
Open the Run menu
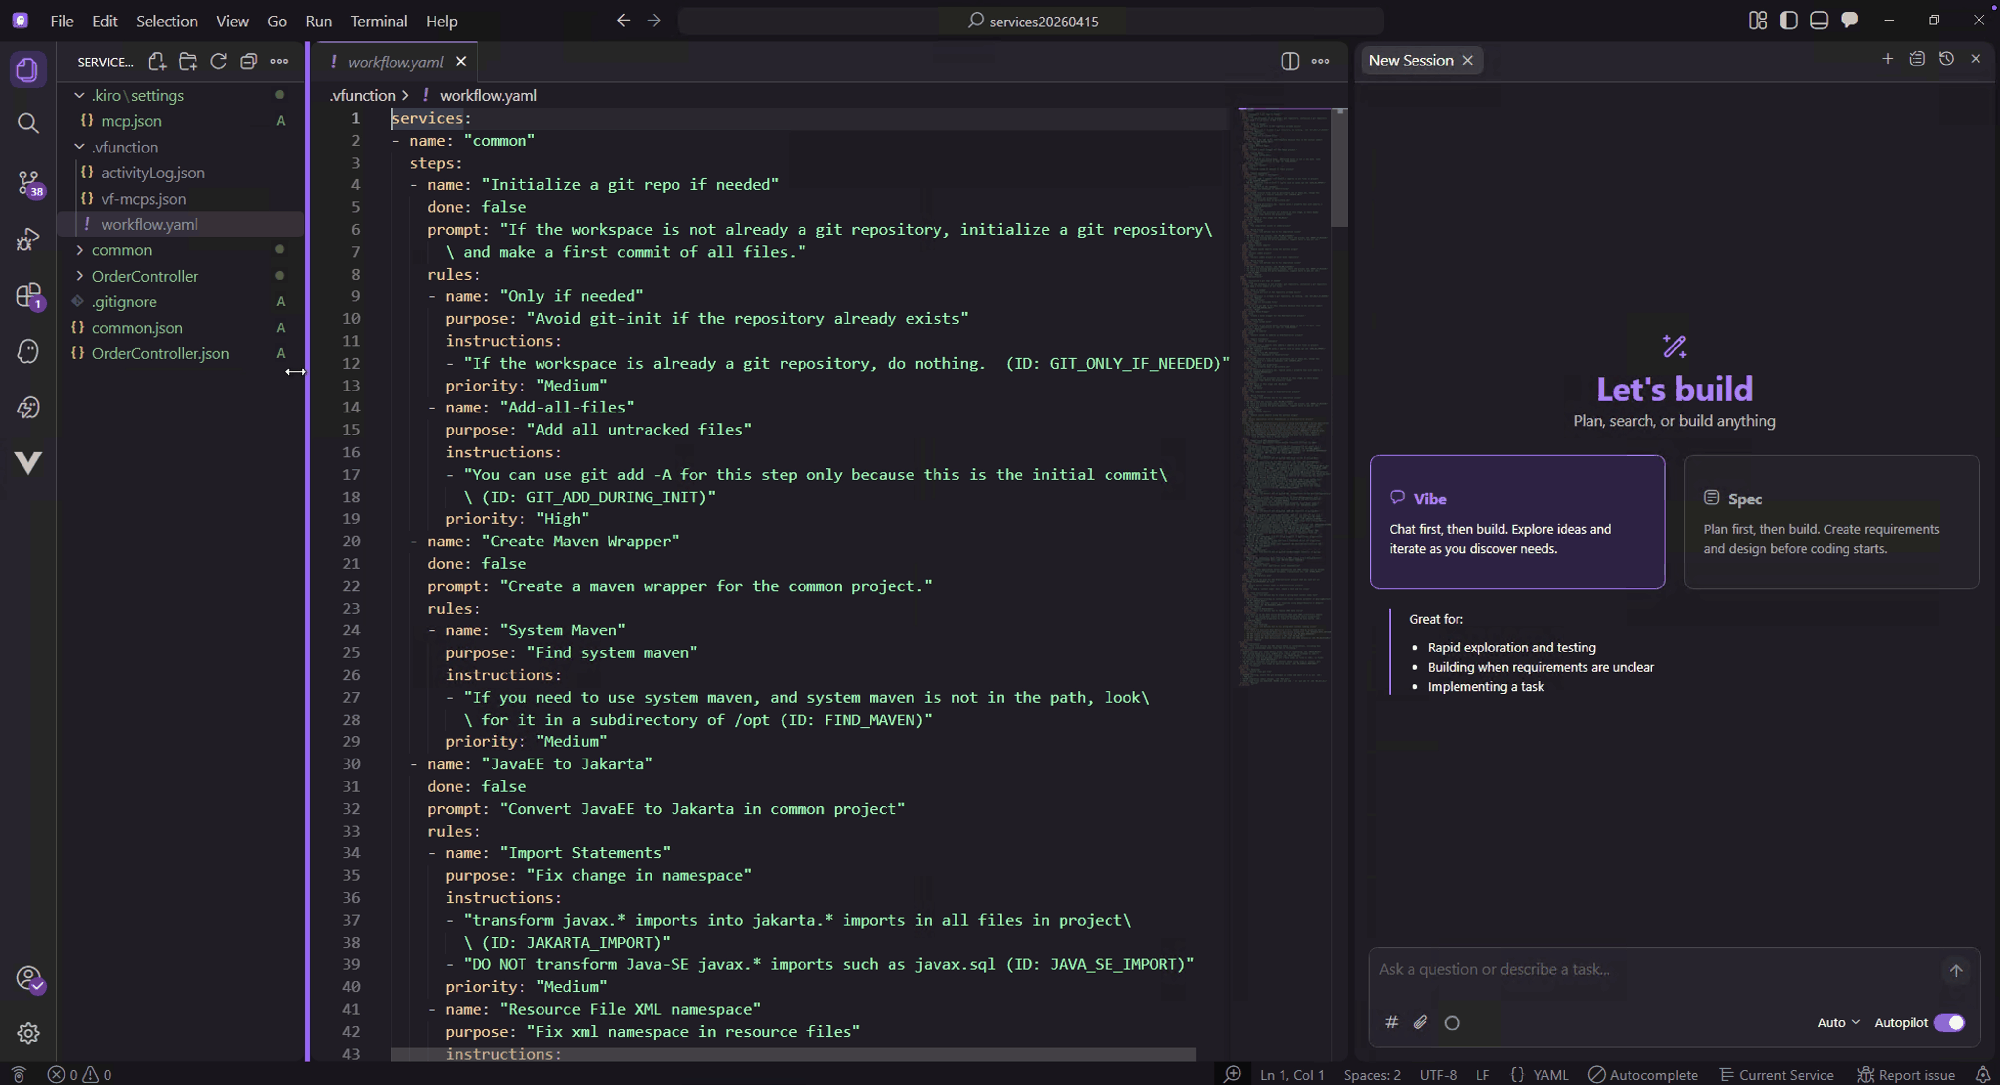[x=318, y=20]
